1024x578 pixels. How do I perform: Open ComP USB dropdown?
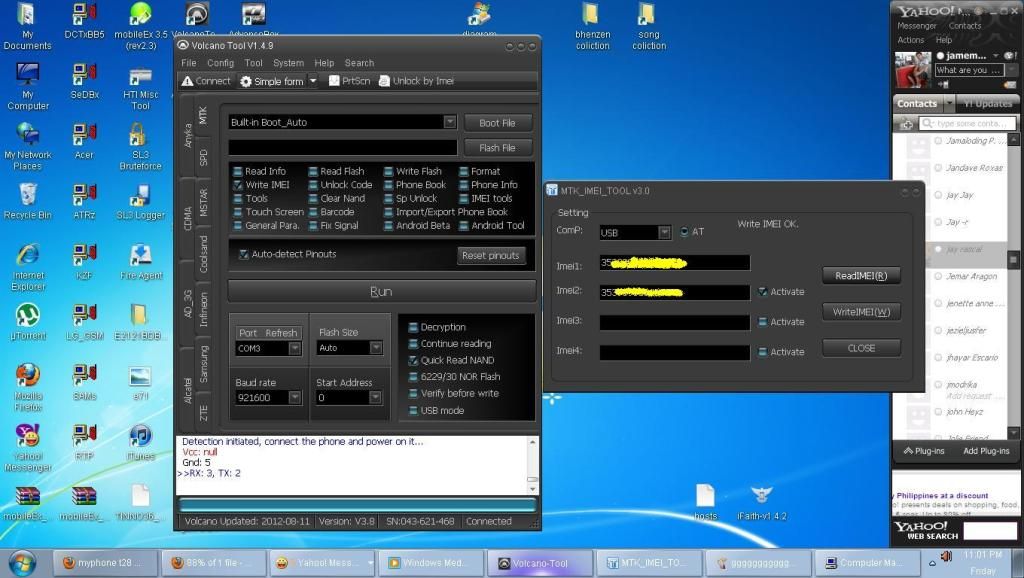[x=664, y=233]
